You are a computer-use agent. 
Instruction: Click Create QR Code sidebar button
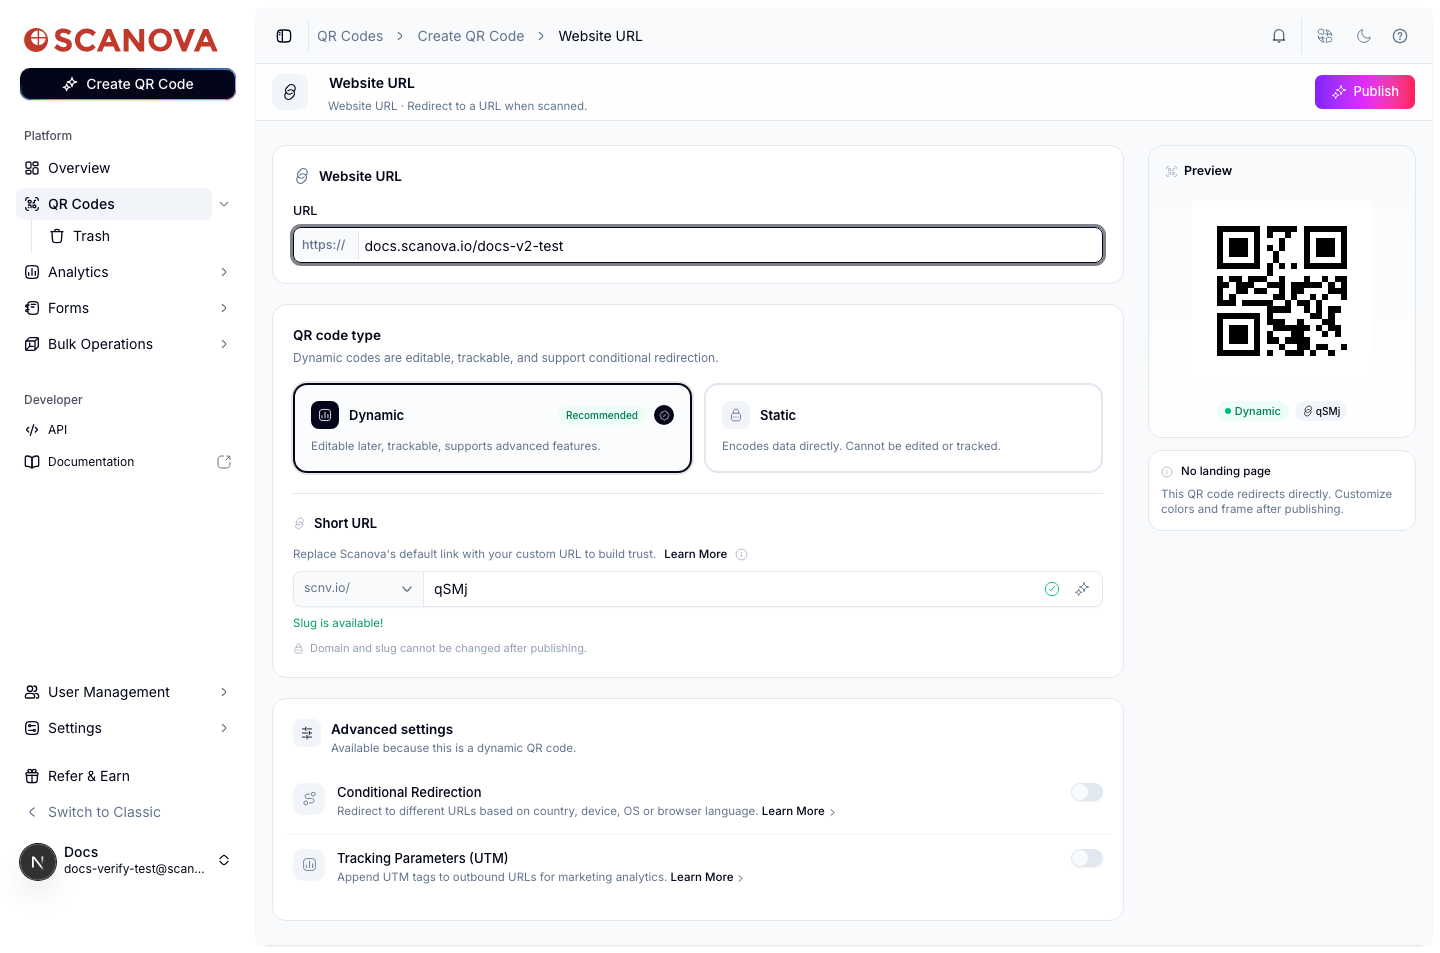point(128,84)
